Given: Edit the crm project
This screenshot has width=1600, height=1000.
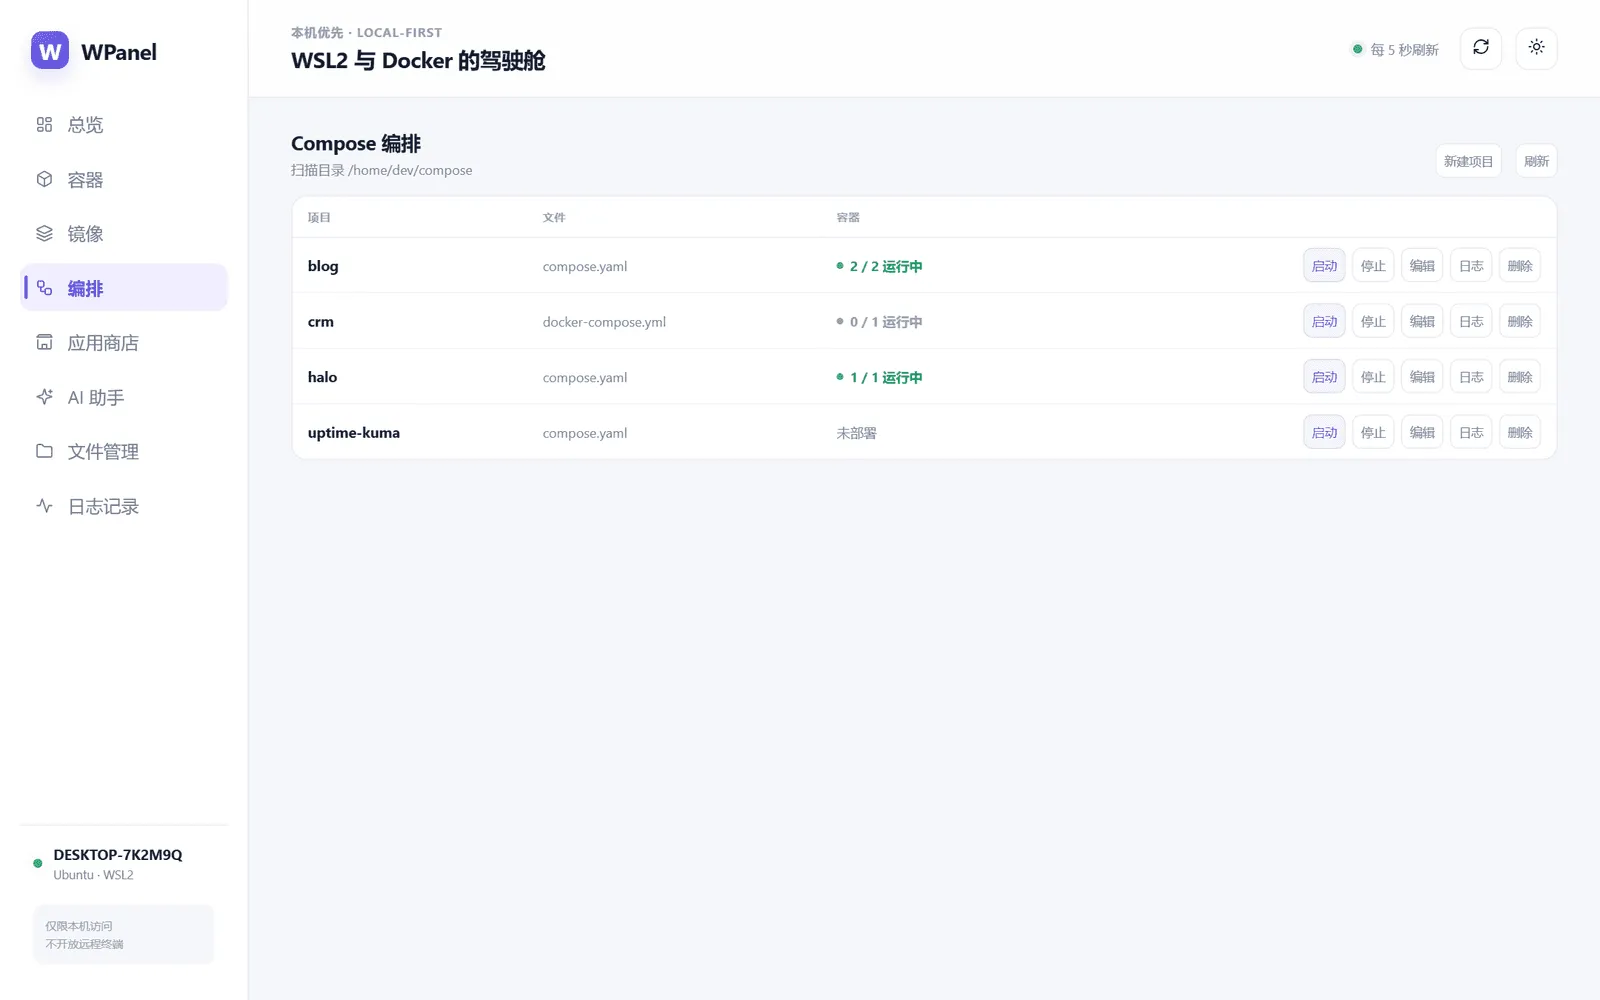Looking at the screenshot, I should pos(1422,321).
